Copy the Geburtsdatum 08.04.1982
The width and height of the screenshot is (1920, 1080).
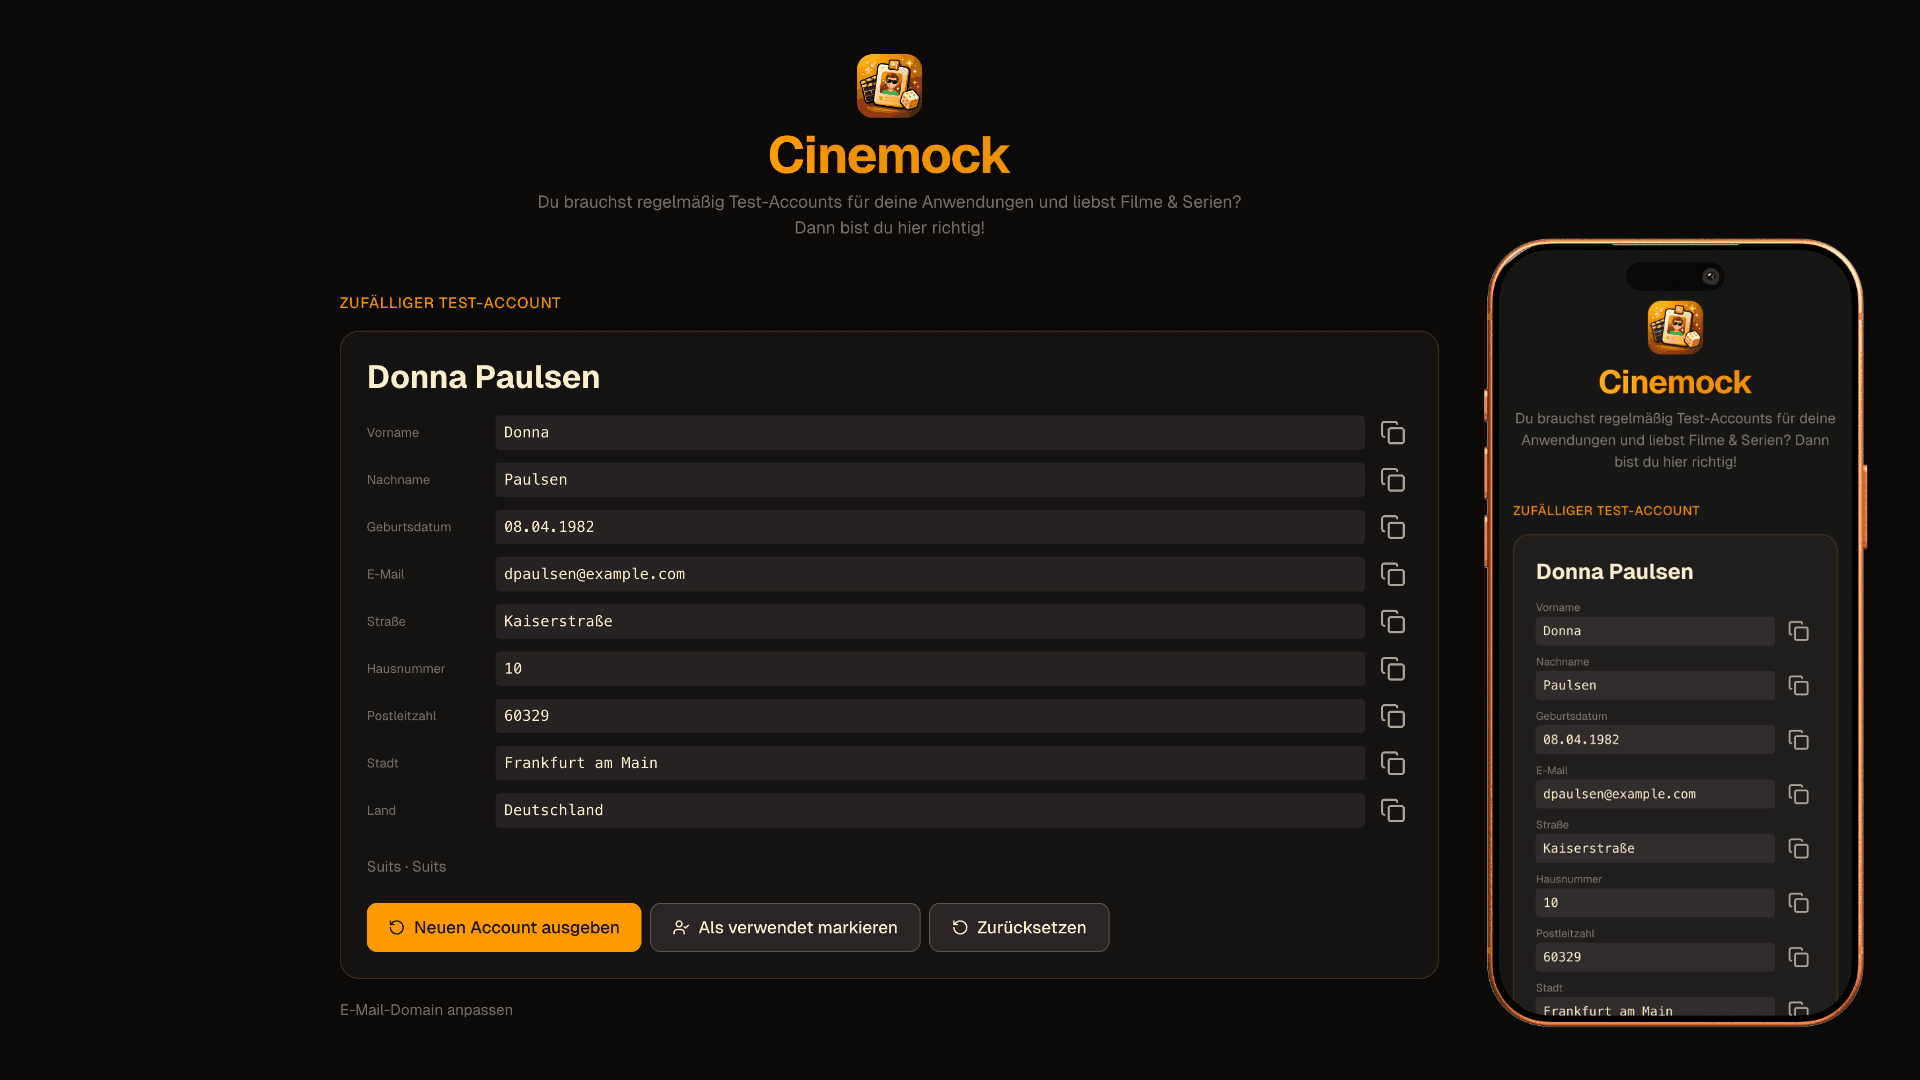click(1393, 527)
